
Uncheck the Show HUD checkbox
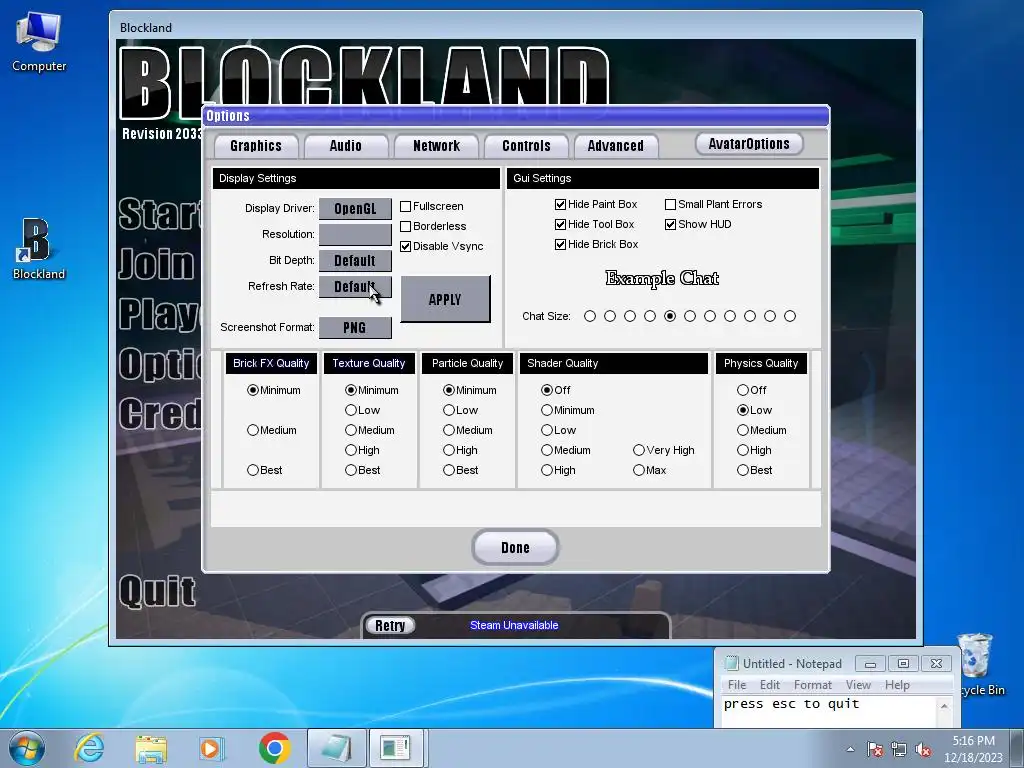[671, 225]
